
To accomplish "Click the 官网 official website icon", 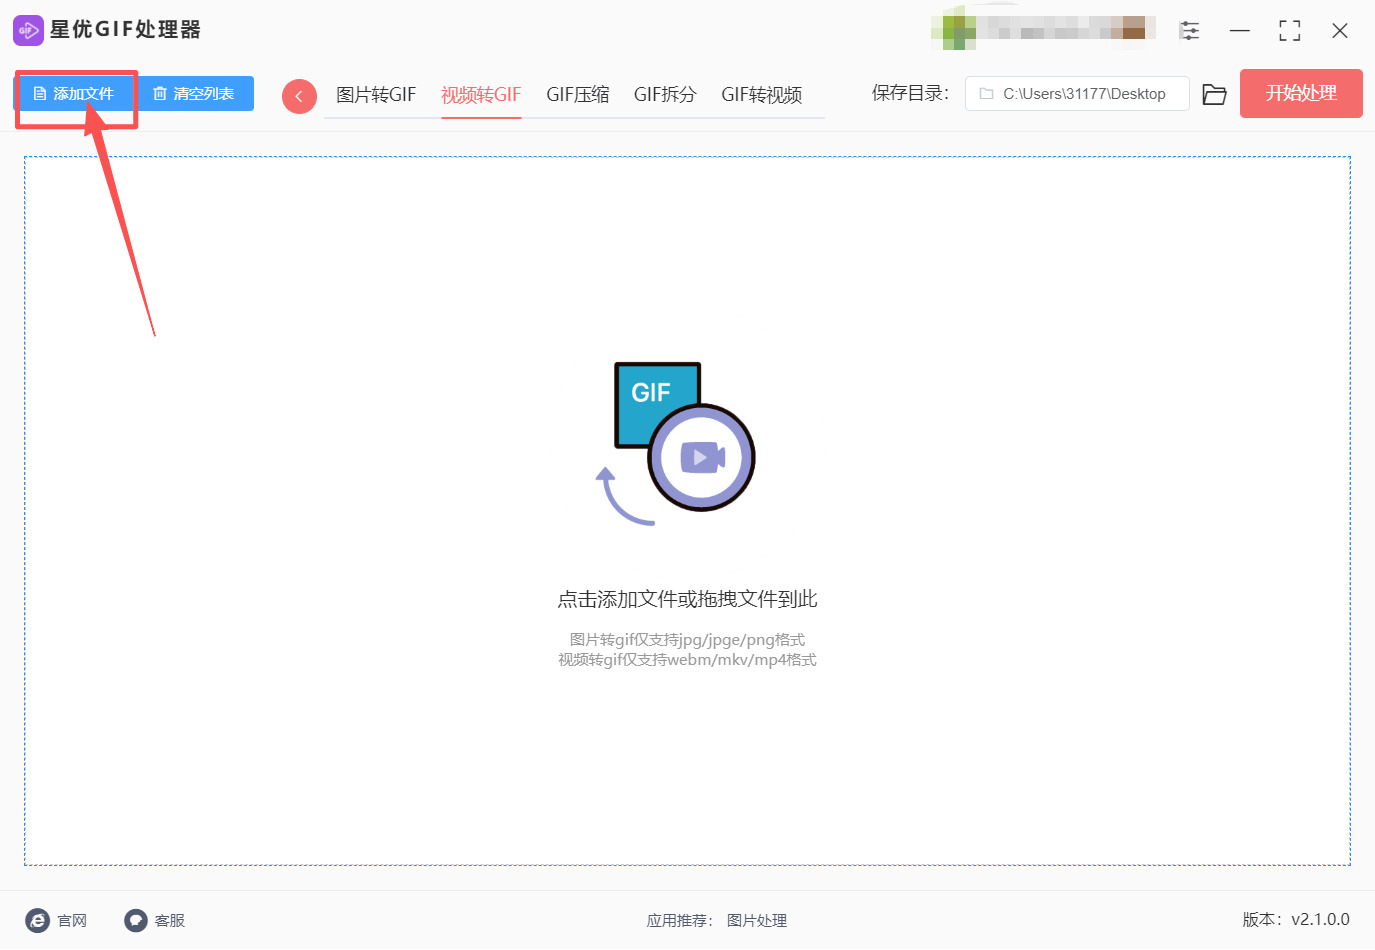I will (38, 920).
